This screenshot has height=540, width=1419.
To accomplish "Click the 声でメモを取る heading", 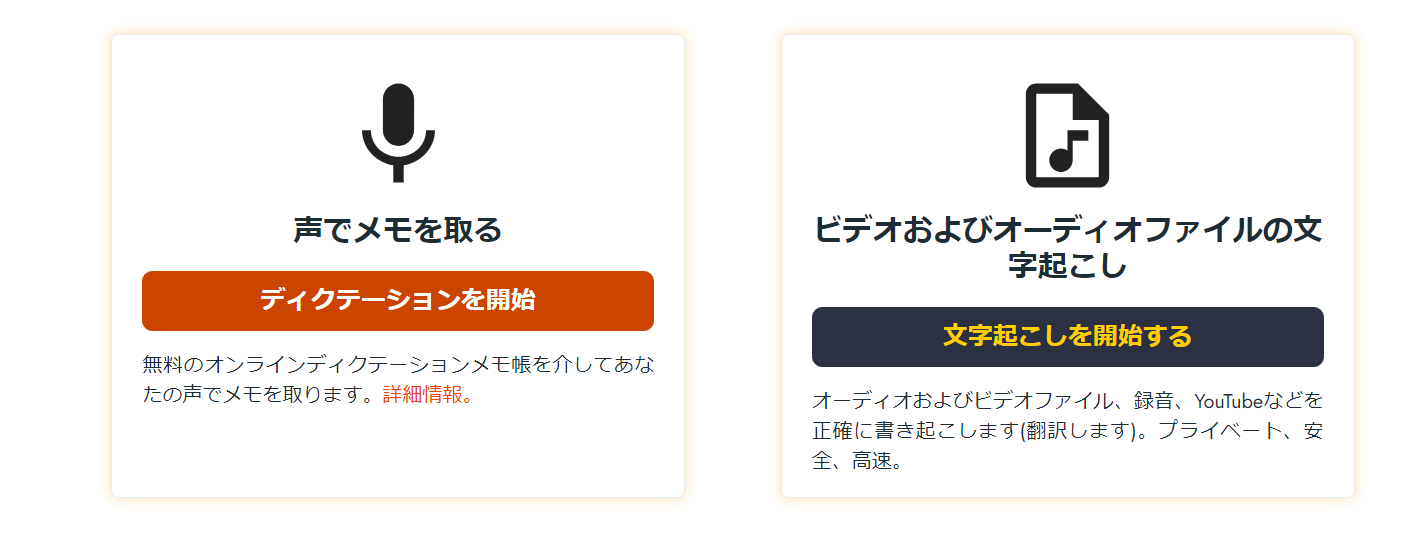I will coord(398,231).
